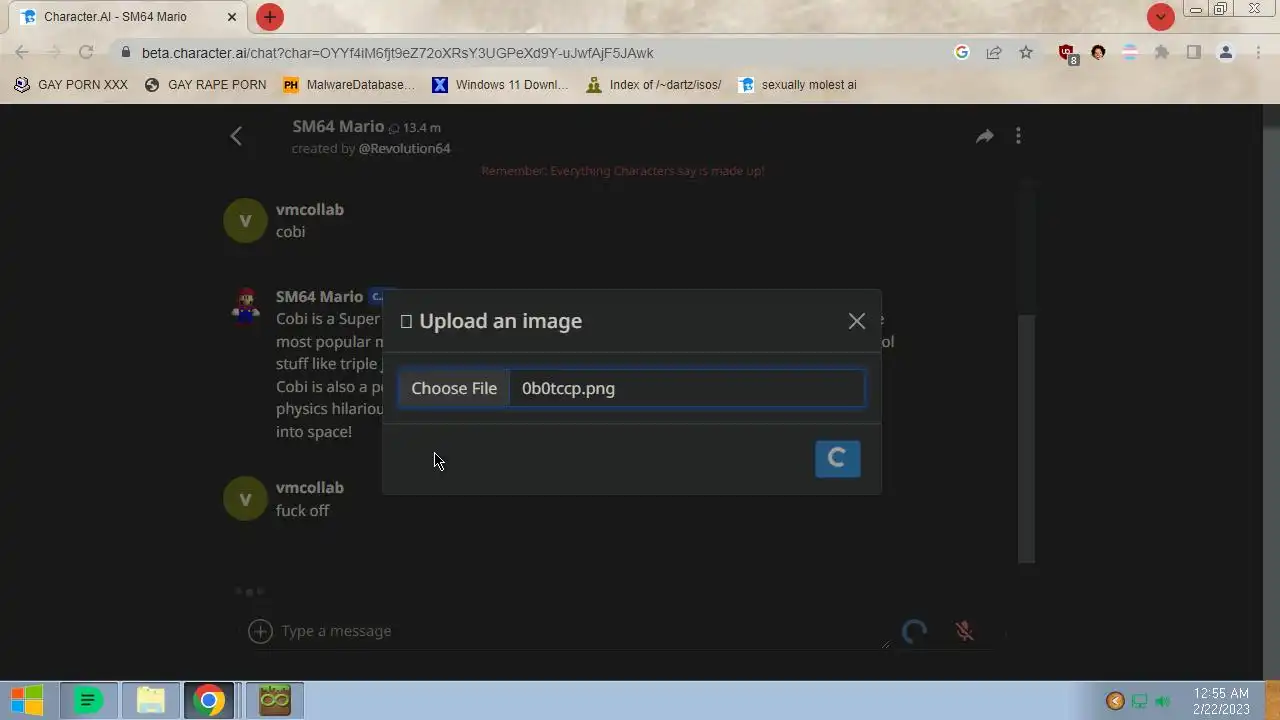The image size is (1280, 720).
Task: Click the vmcollab avatar beside last message
Action: pyautogui.click(x=245, y=499)
